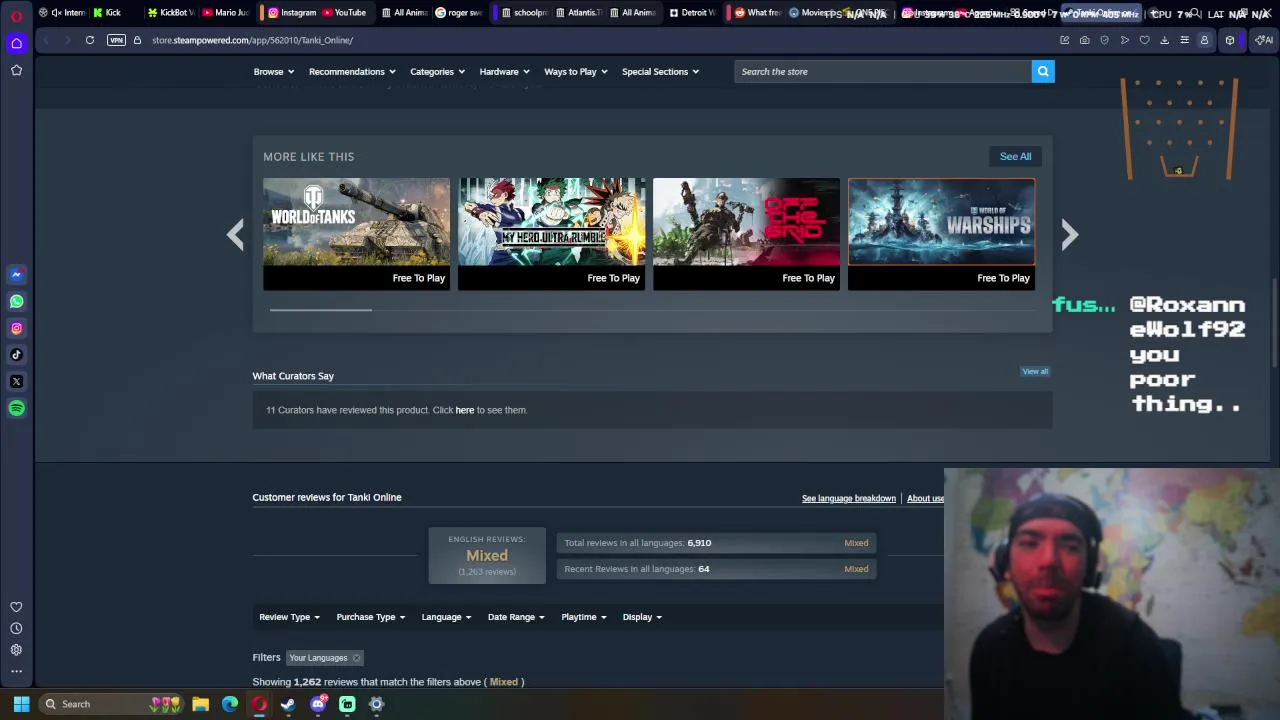Open the Opera main menu logo
The height and width of the screenshot is (720, 1280).
(16, 15)
